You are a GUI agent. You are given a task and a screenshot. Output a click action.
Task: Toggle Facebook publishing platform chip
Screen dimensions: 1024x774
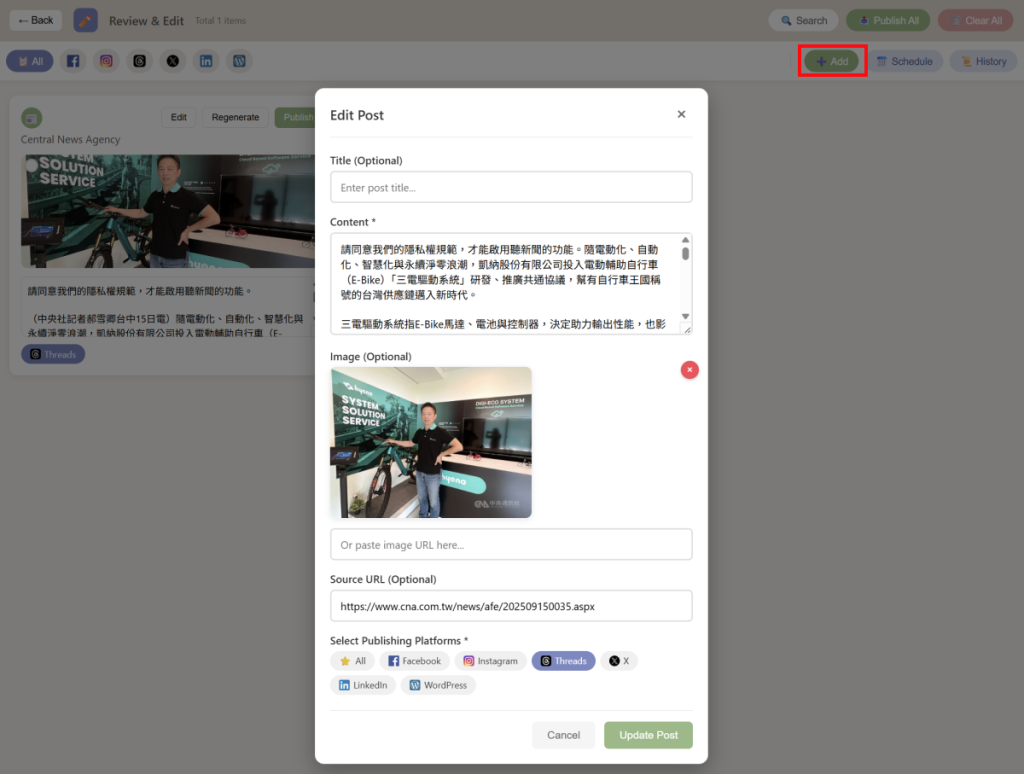point(414,661)
